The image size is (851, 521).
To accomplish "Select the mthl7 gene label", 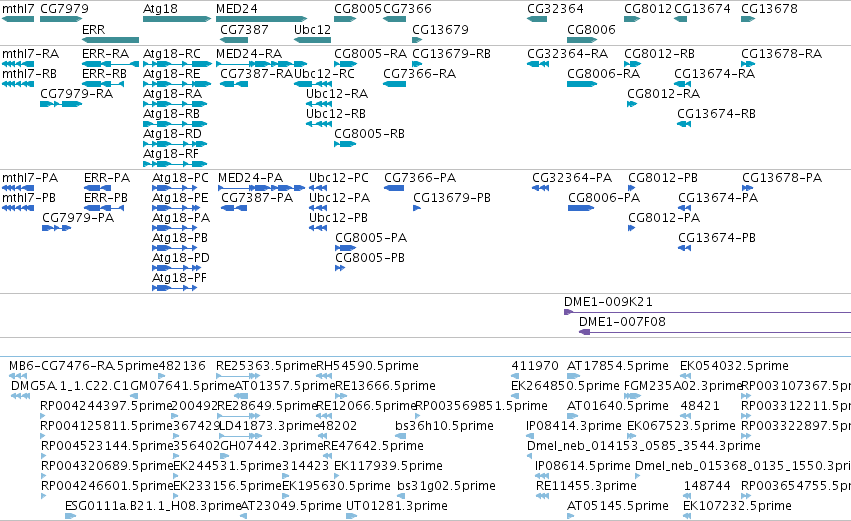I will click(18, 9).
